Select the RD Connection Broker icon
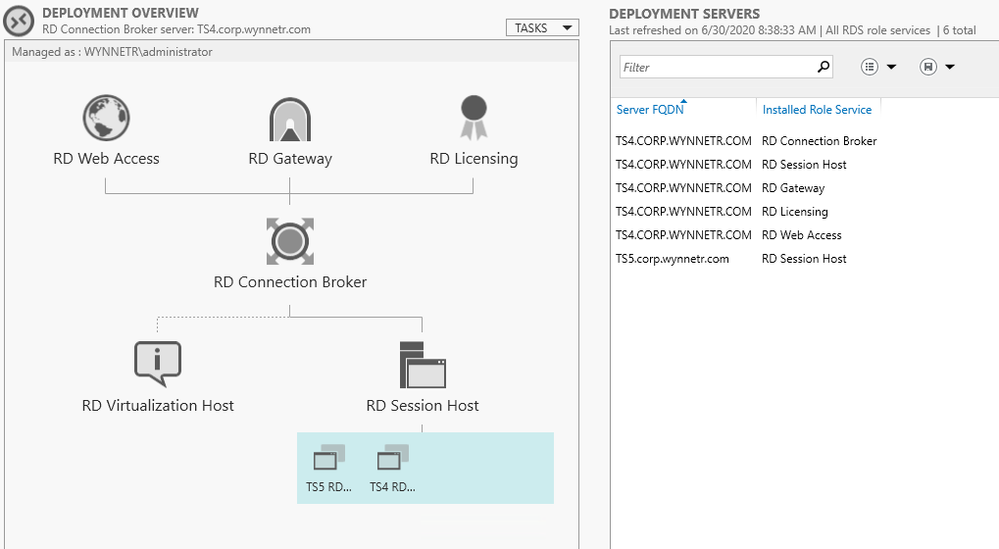The image size is (999, 549). [x=290, y=241]
